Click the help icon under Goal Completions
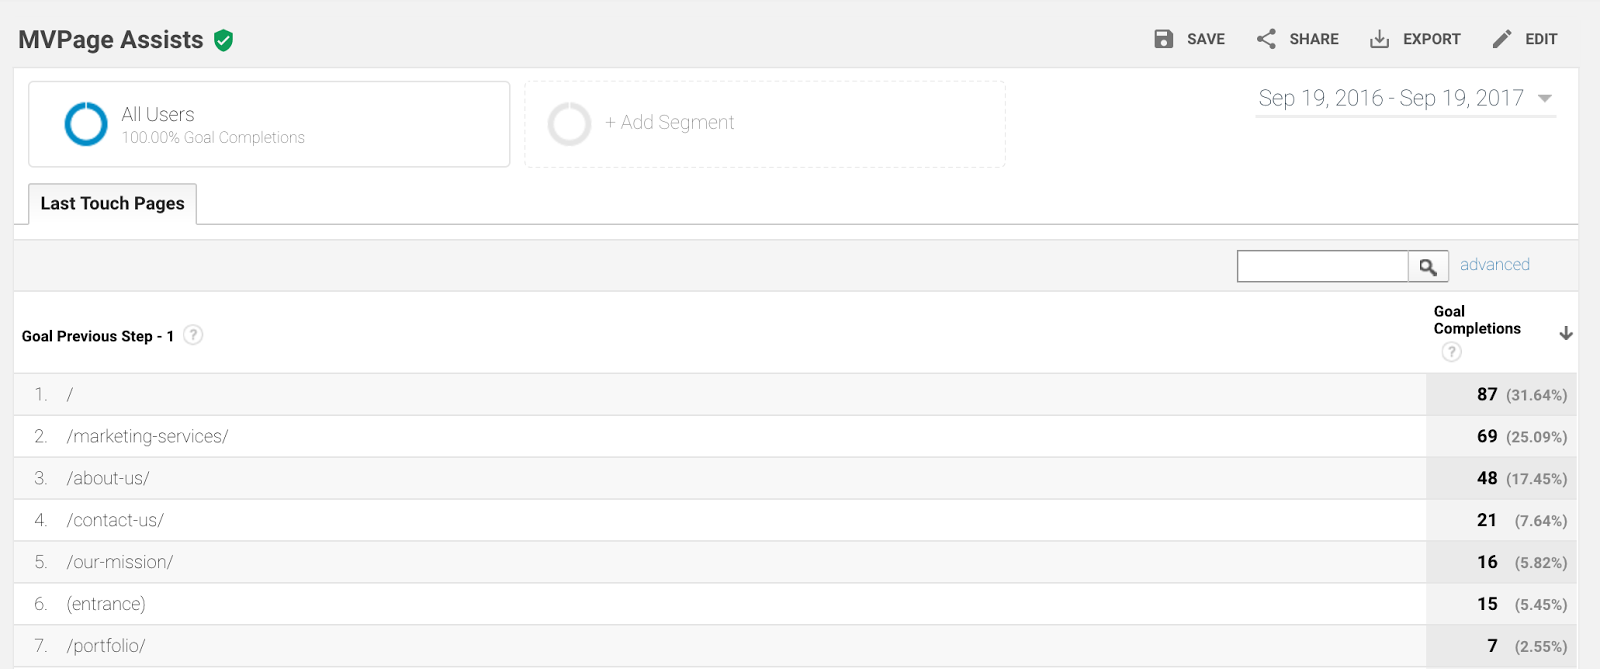This screenshot has width=1600, height=669. tap(1452, 350)
